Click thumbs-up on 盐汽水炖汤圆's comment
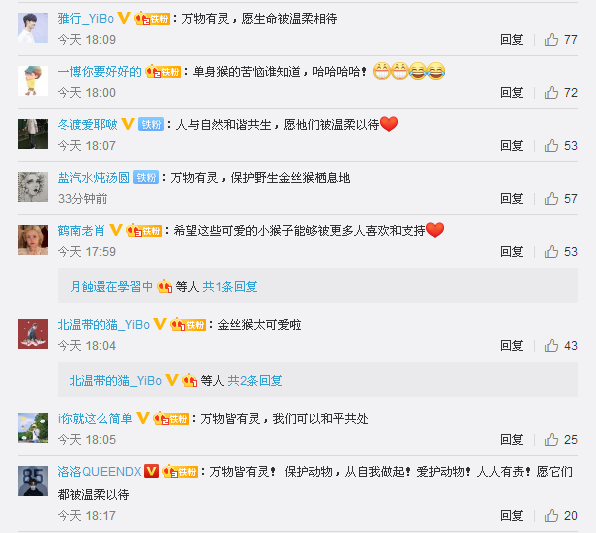Image resolution: width=596 pixels, height=533 pixels. pyautogui.click(x=561, y=198)
